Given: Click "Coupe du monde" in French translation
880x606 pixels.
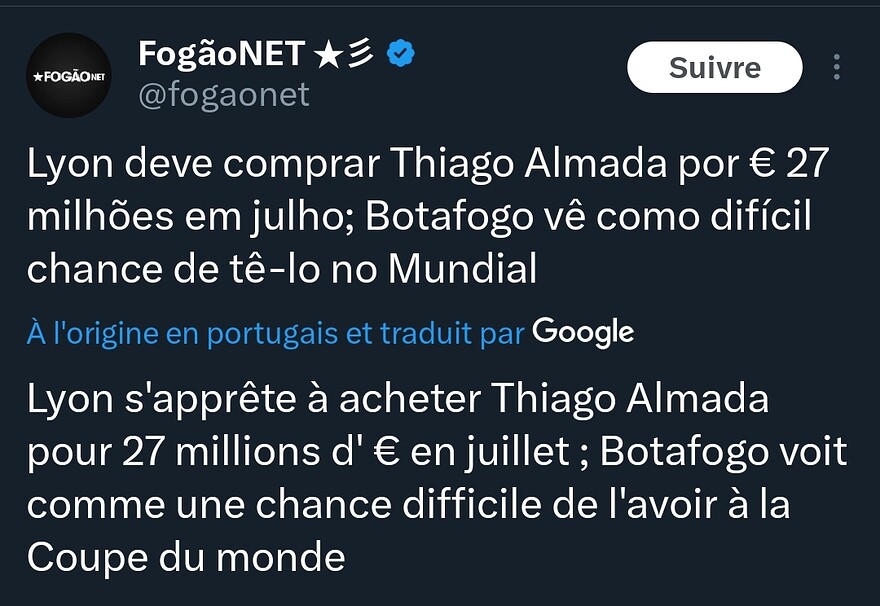Looking at the screenshot, I should (186, 557).
